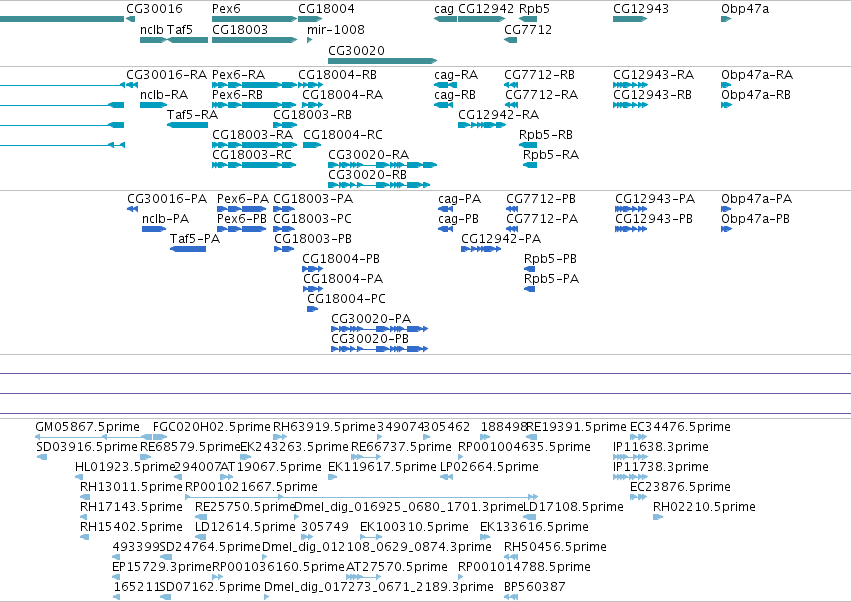Select the "Pex6" gene label
This screenshot has width=851, height=602.
click(226, 9)
